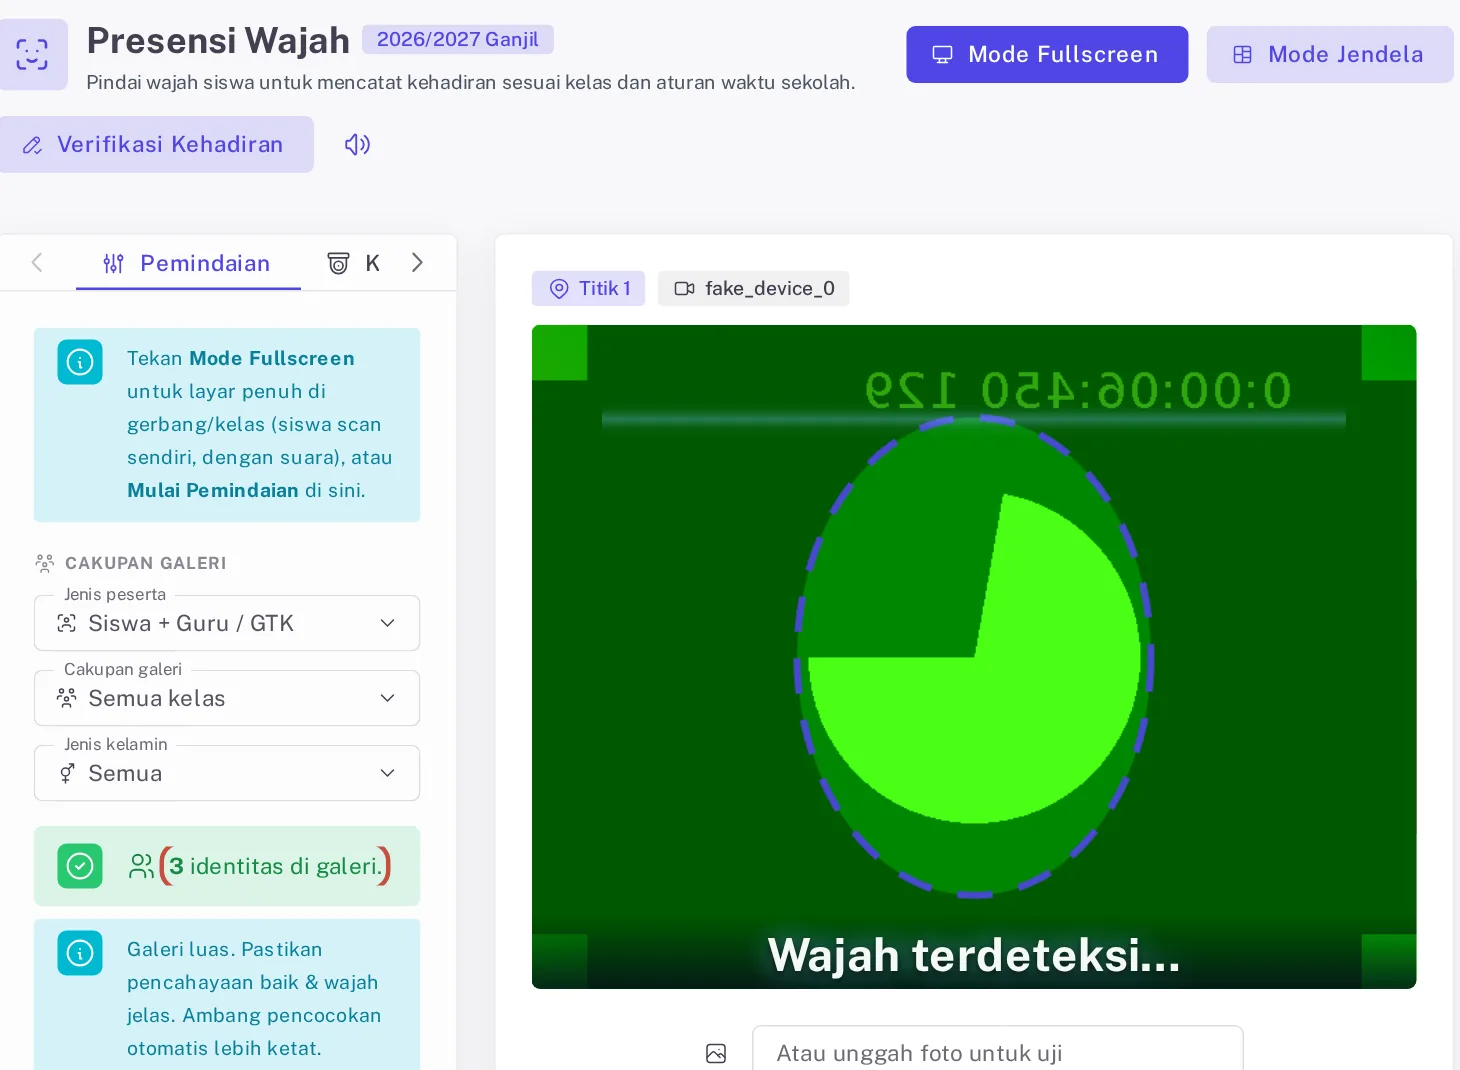Launch Mode Fullscreen
This screenshot has height=1070, width=1460.
1047,54
